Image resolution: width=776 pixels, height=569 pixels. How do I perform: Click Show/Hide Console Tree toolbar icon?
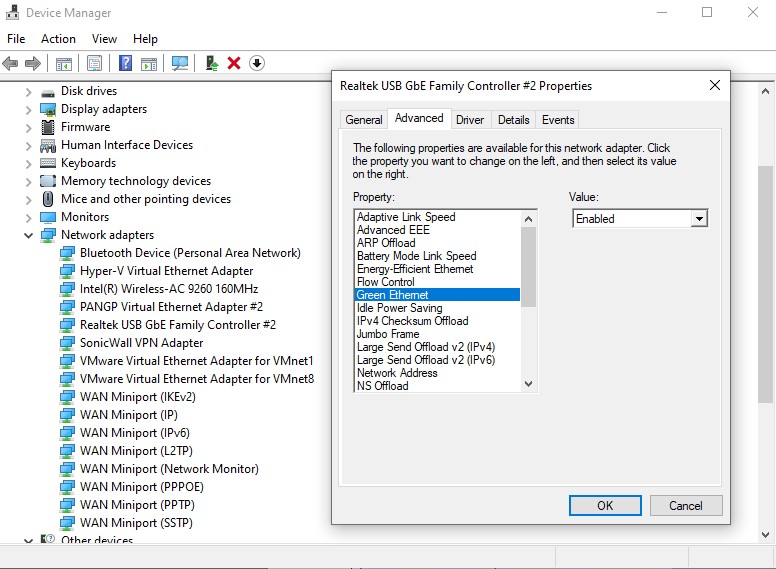click(x=63, y=63)
